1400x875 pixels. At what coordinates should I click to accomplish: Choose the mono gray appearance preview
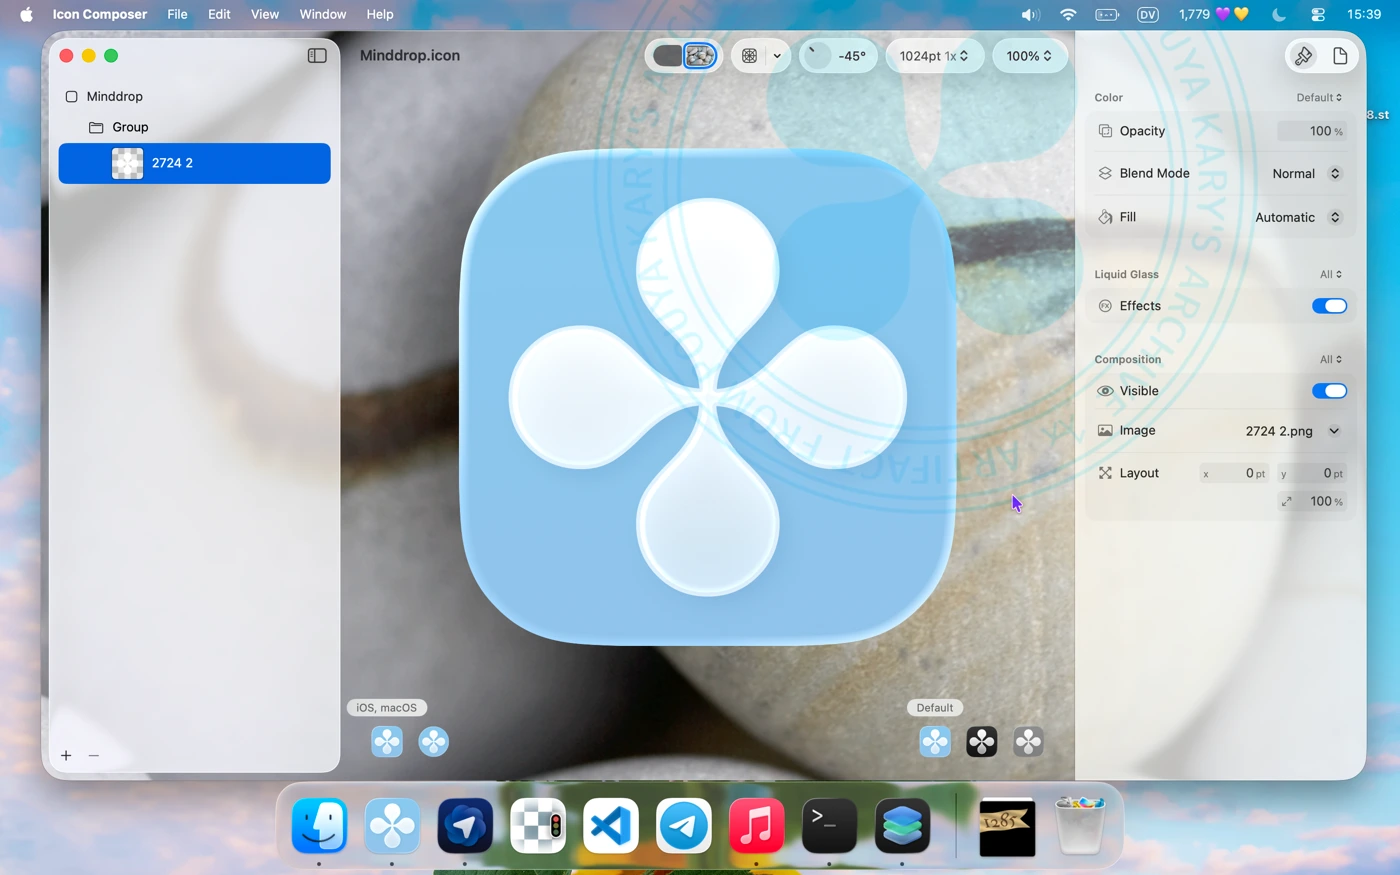1028,742
